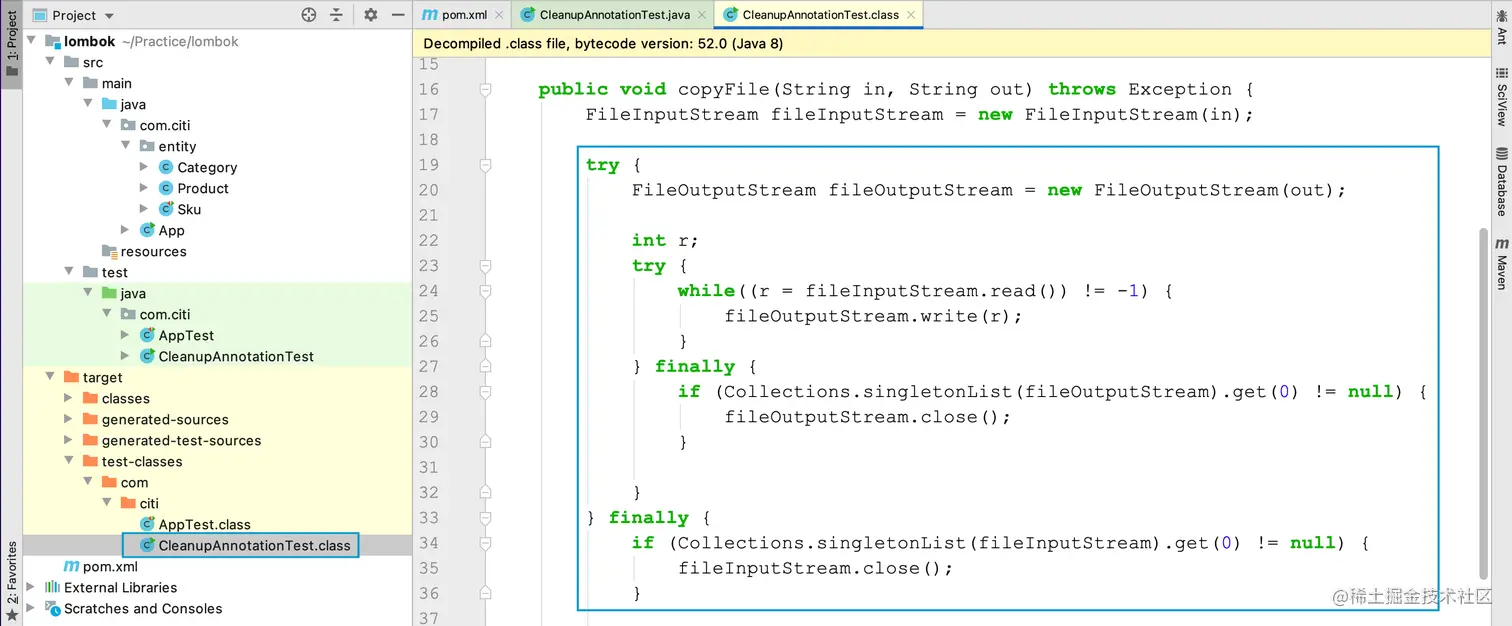This screenshot has width=1512, height=626.
Task: Select the Sku class in tree
Action: [x=189, y=209]
